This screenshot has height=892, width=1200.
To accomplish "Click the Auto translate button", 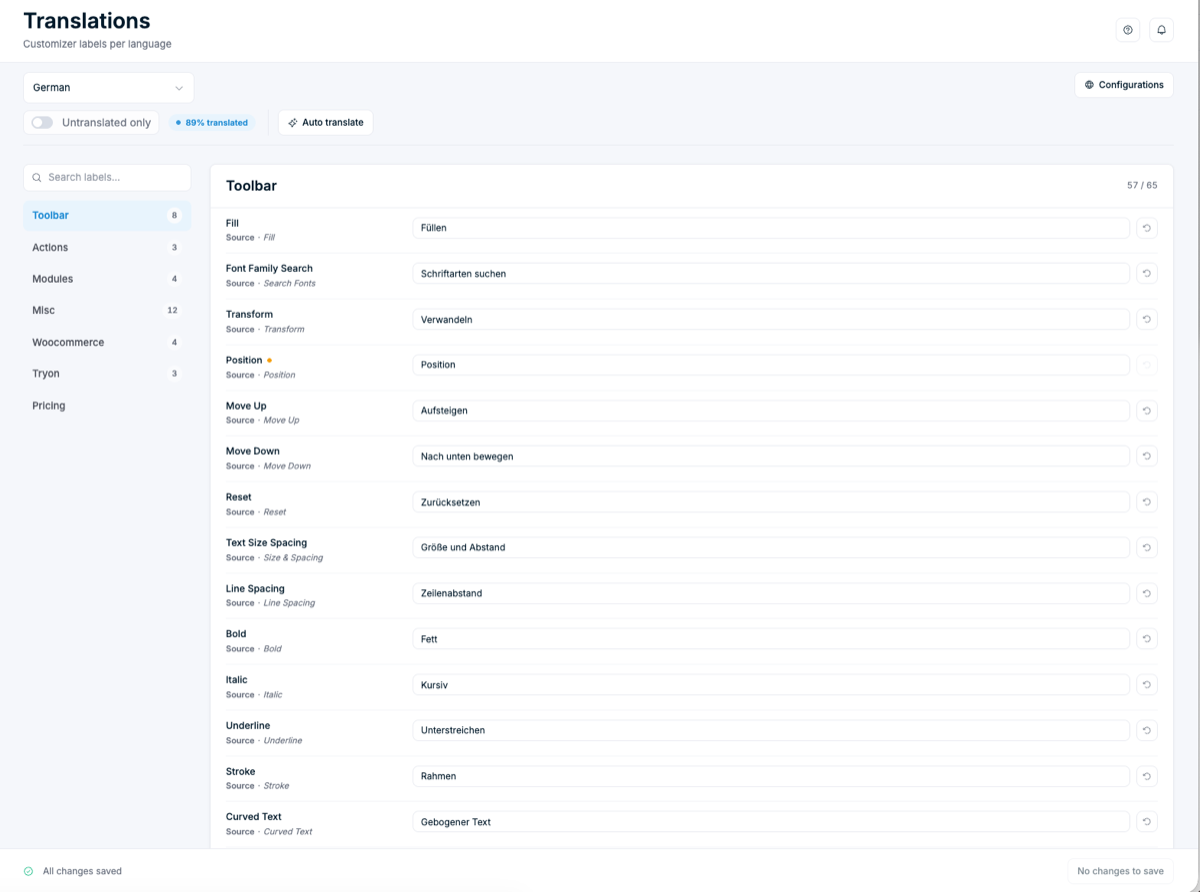I will 326,123.
